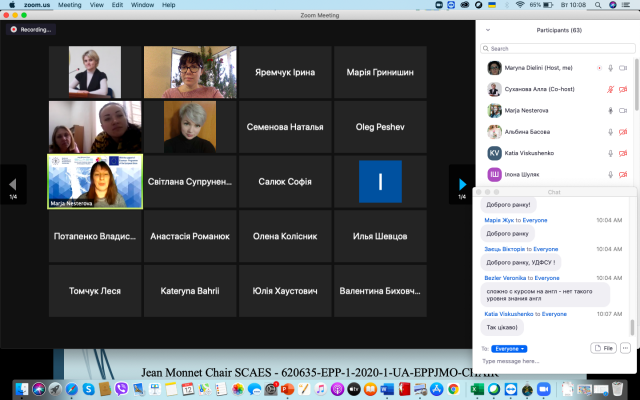Open Microsoft Word from the Dock

coord(387,389)
